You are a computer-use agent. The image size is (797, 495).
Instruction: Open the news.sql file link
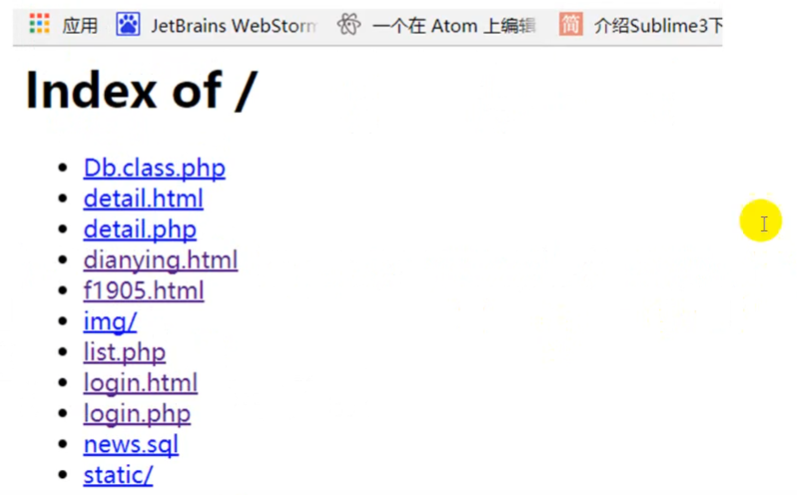[131, 445]
